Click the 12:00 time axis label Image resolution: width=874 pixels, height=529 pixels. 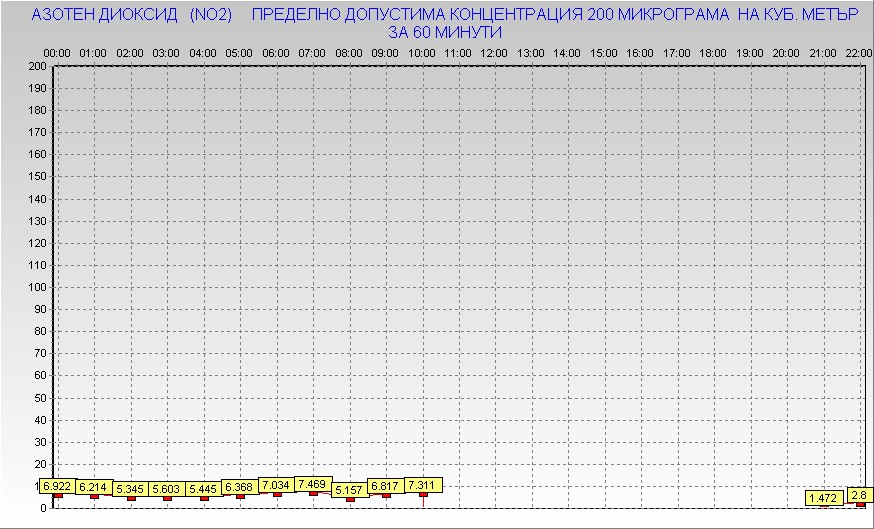(495, 52)
